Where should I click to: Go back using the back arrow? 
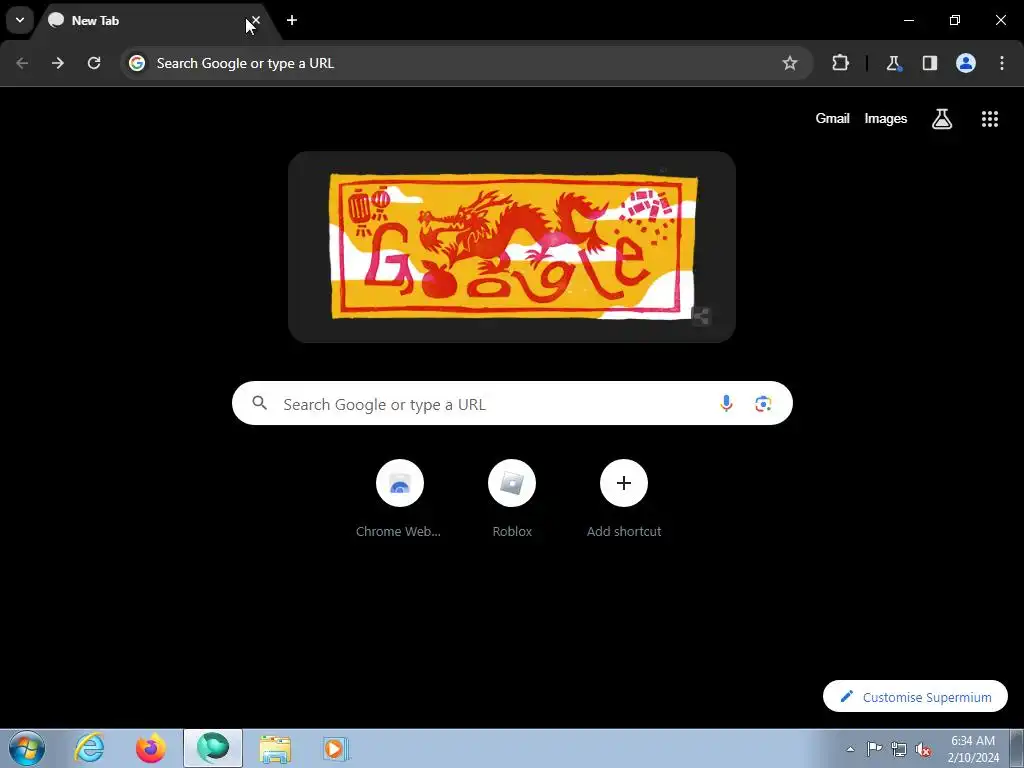pos(22,63)
